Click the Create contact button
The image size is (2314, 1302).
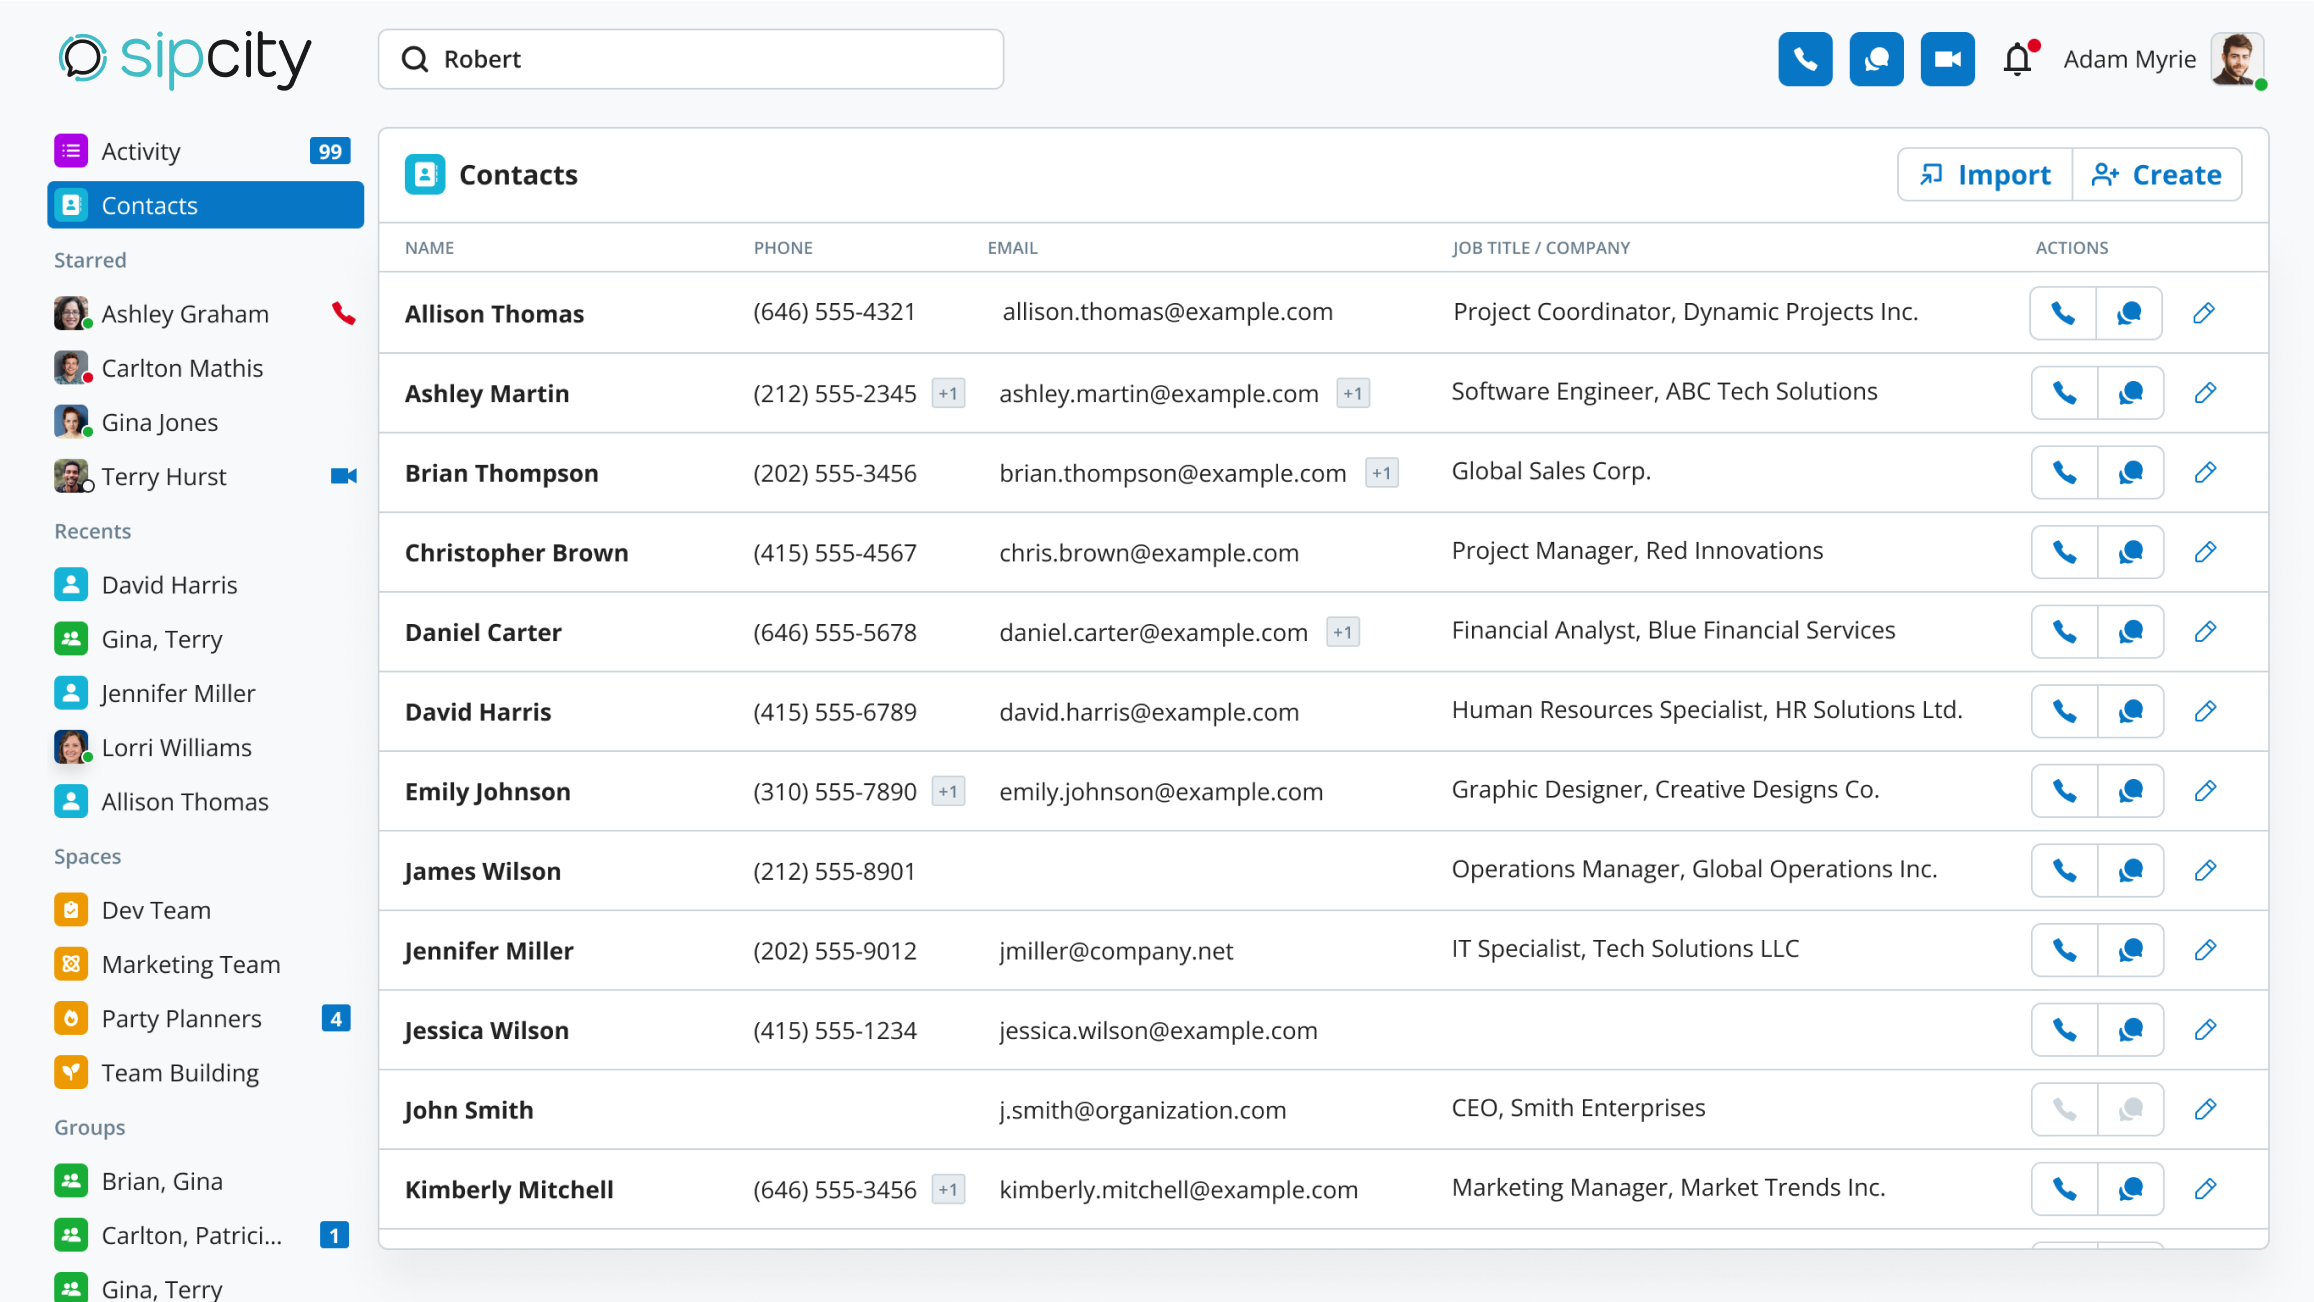tap(2157, 175)
